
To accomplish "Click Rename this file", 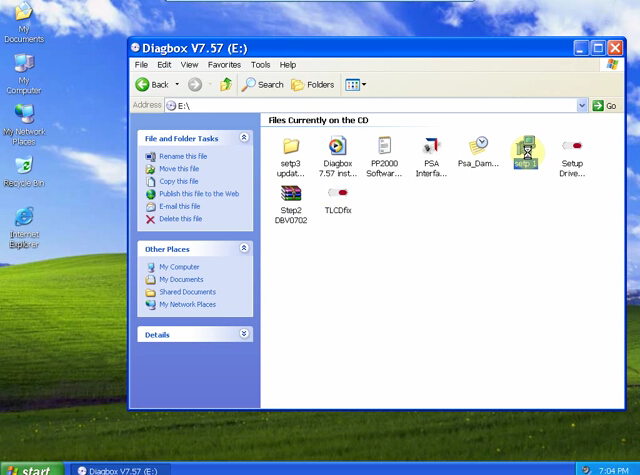I will (183, 156).
